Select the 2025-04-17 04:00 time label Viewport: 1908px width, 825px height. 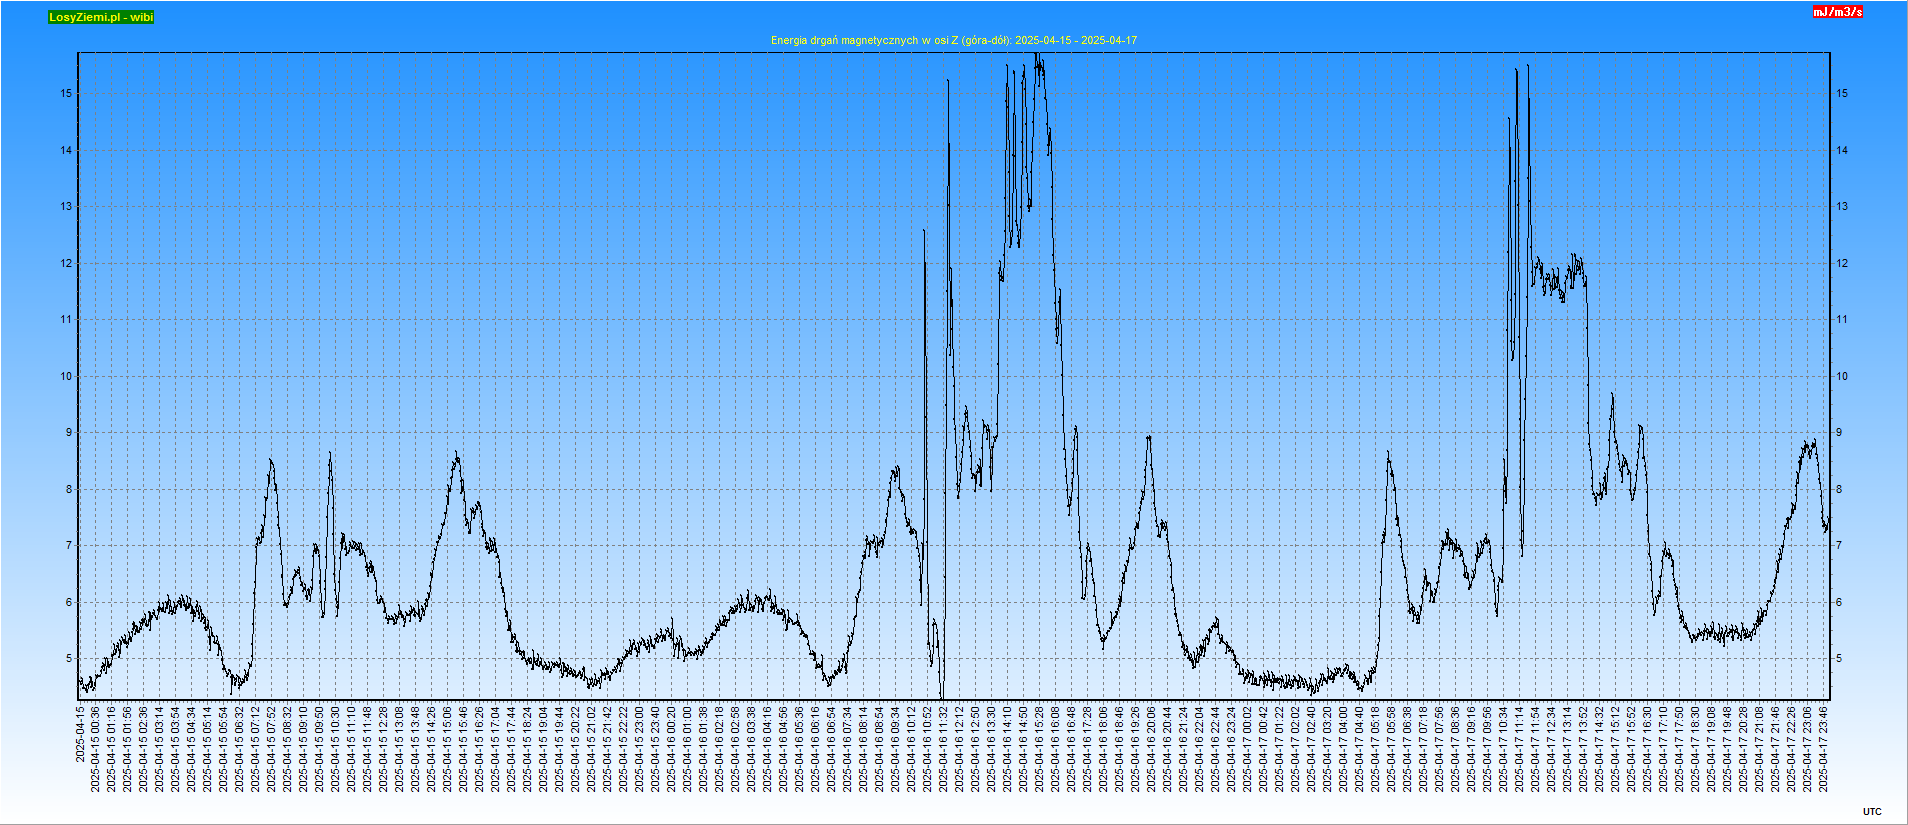[x=1344, y=749]
